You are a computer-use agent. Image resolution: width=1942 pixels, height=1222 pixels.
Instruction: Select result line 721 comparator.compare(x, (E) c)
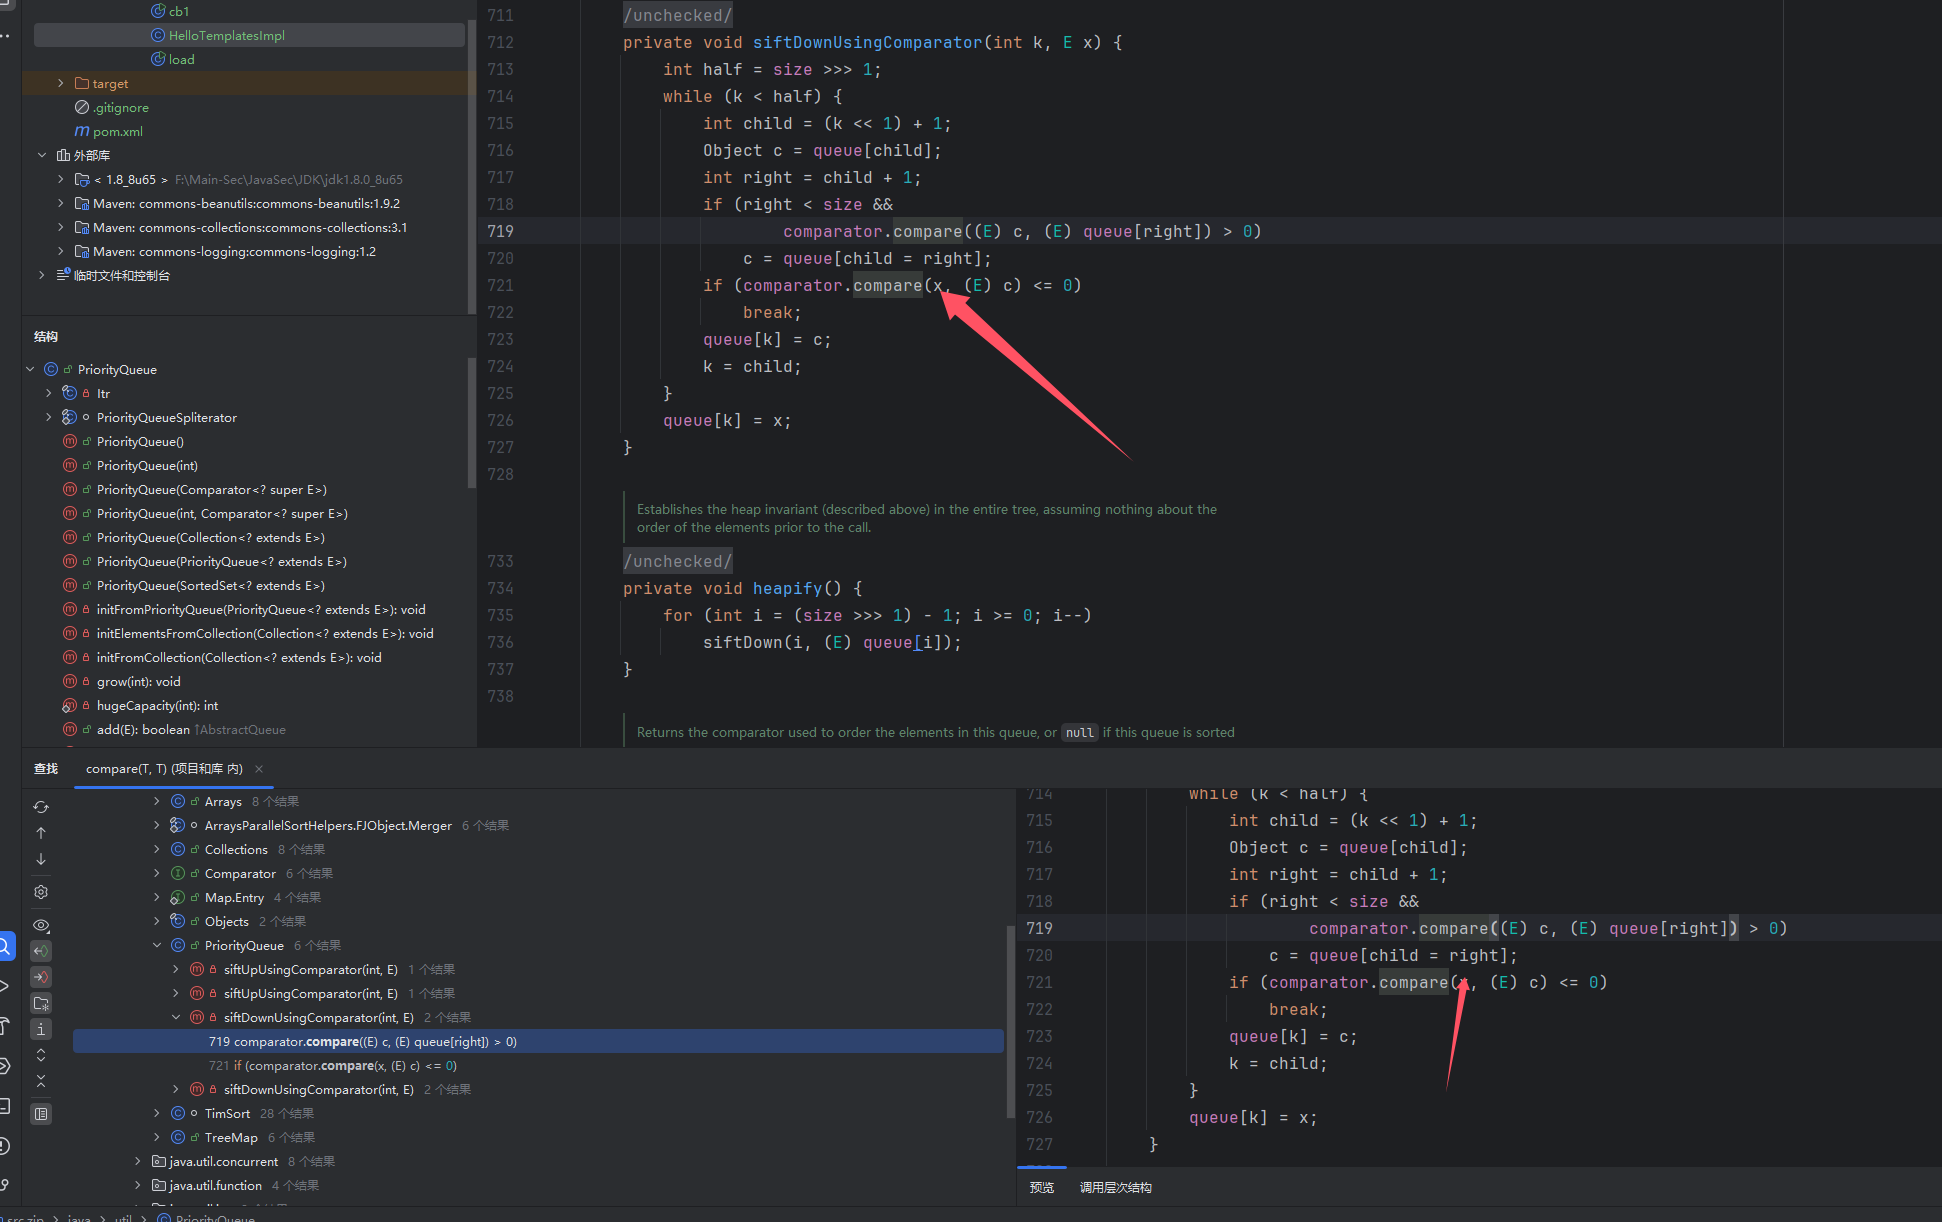pos(538,1066)
